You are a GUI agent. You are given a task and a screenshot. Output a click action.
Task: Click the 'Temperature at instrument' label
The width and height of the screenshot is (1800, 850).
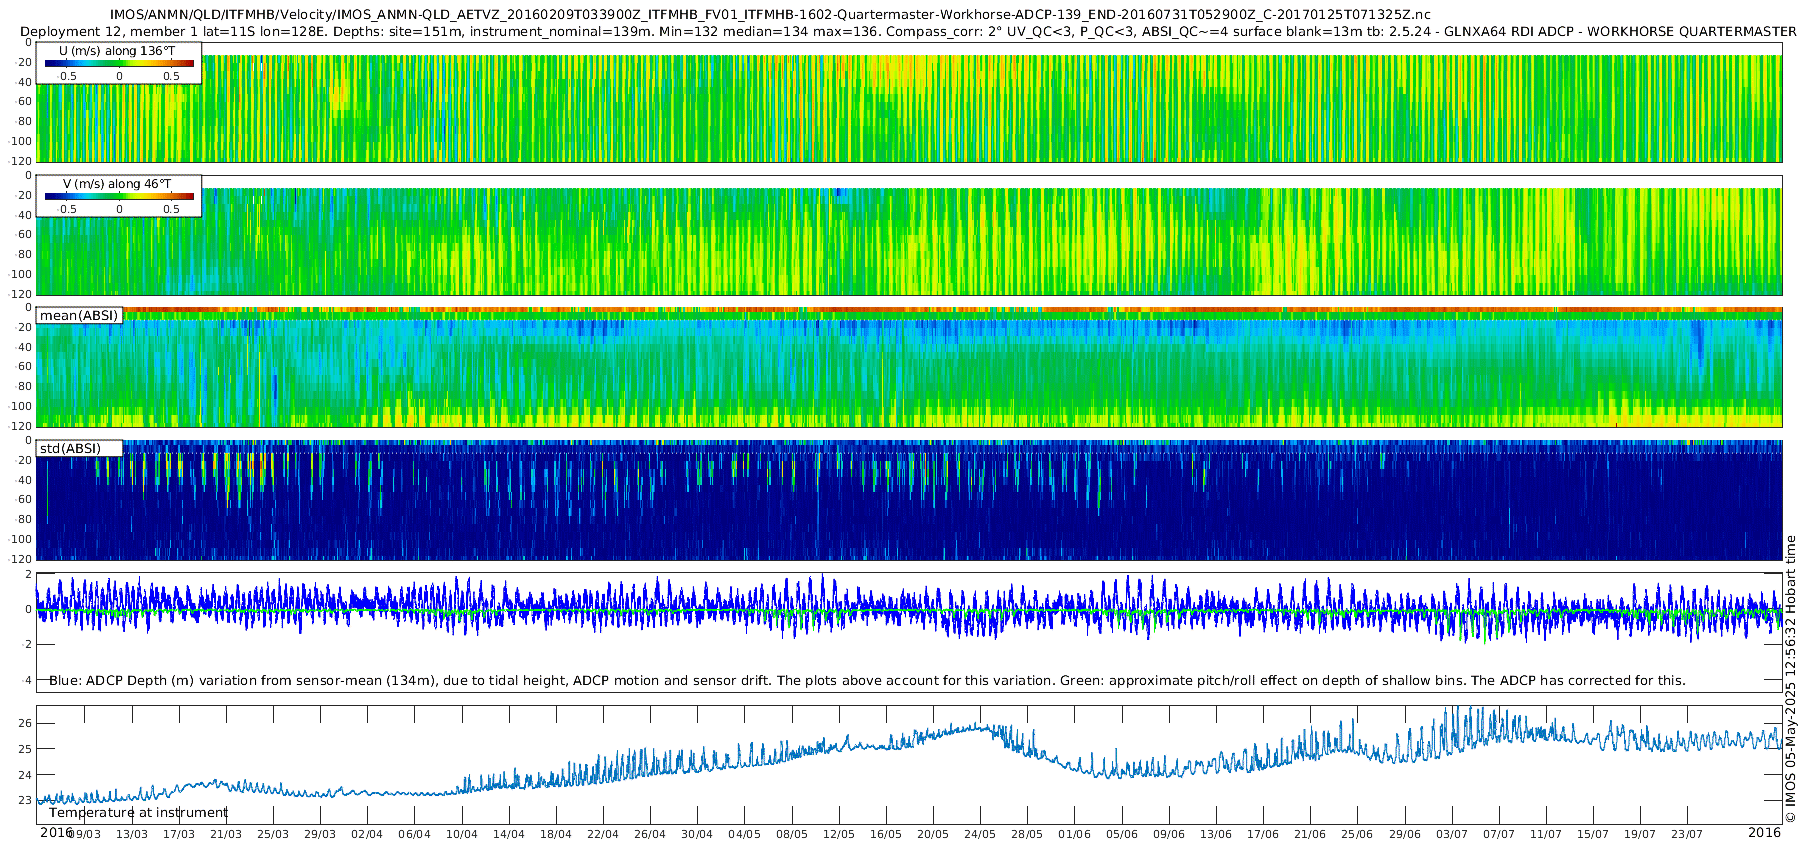[139, 813]
